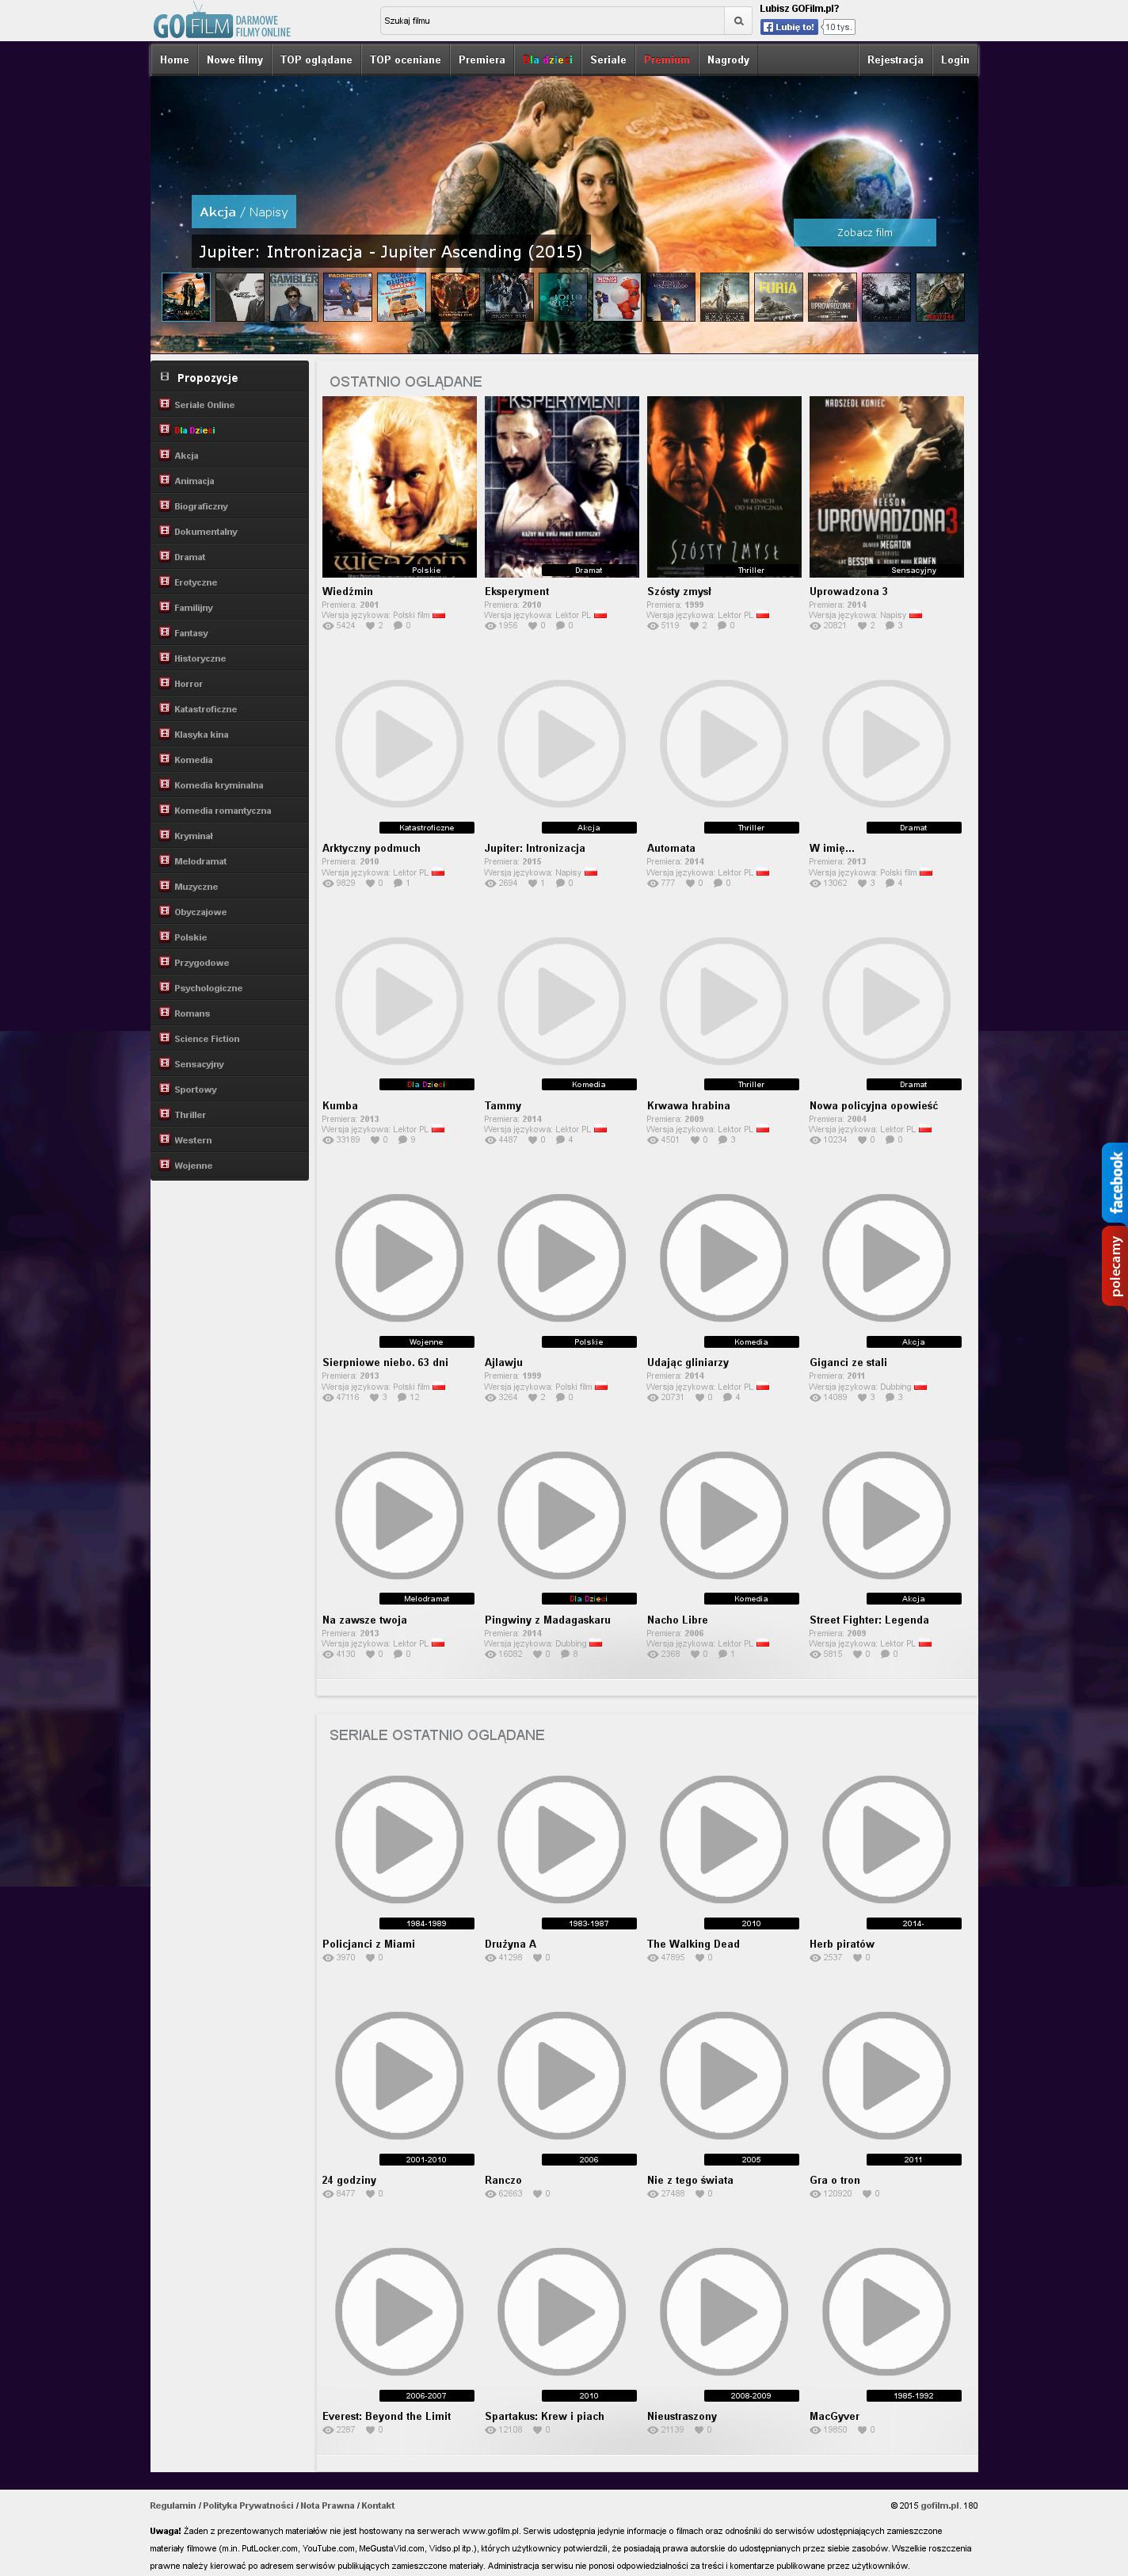Click play icon for Arktyczny podmuch

point(399,744)
